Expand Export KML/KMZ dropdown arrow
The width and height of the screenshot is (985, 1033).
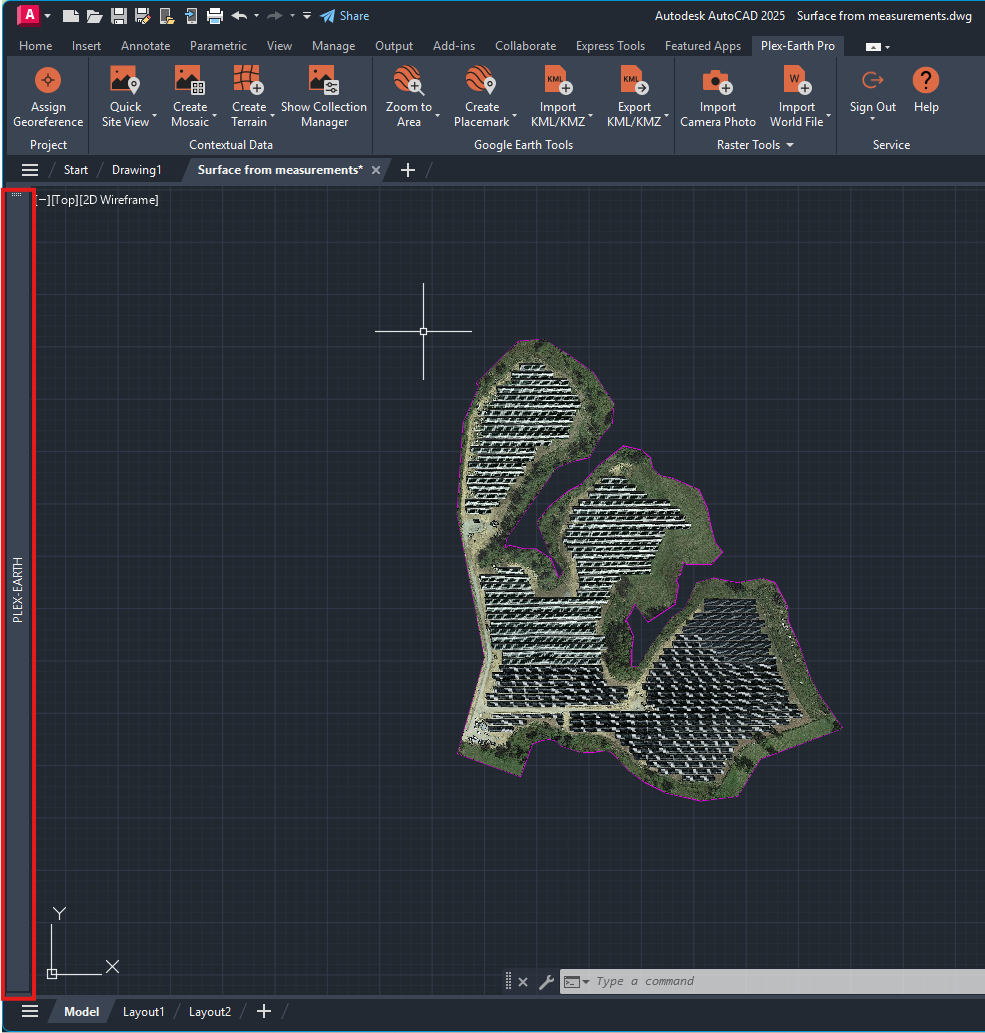tap(667, 116)
